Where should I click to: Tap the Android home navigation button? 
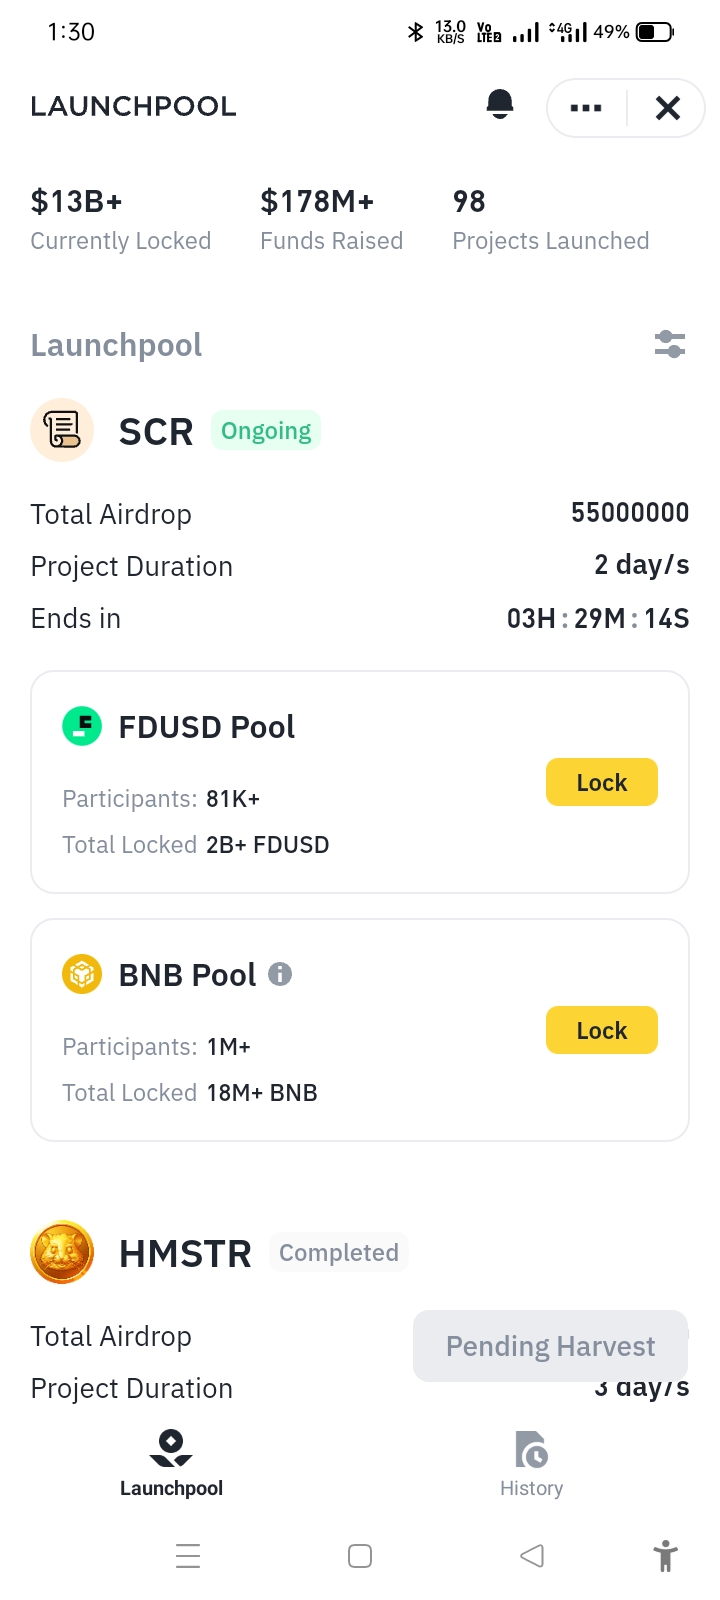tap(360, 1556)
